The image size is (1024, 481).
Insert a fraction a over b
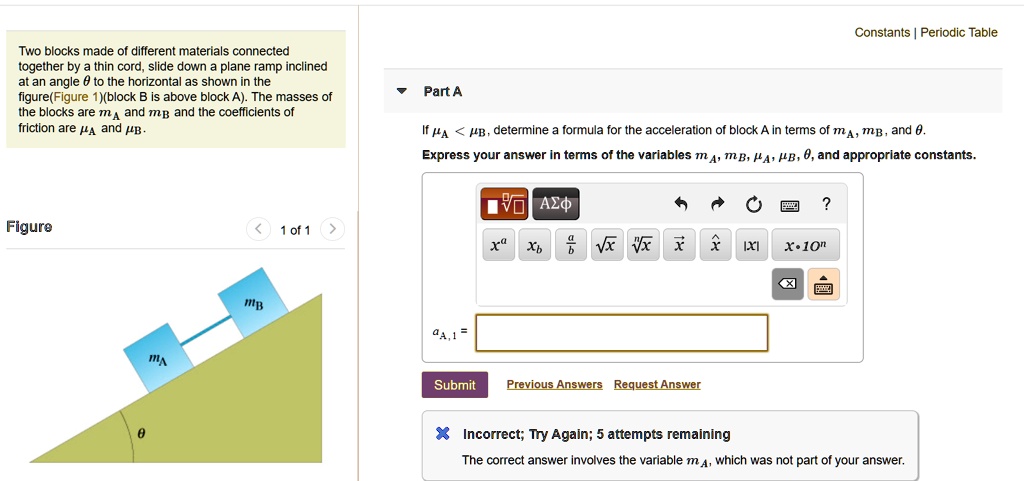point(571,246)
